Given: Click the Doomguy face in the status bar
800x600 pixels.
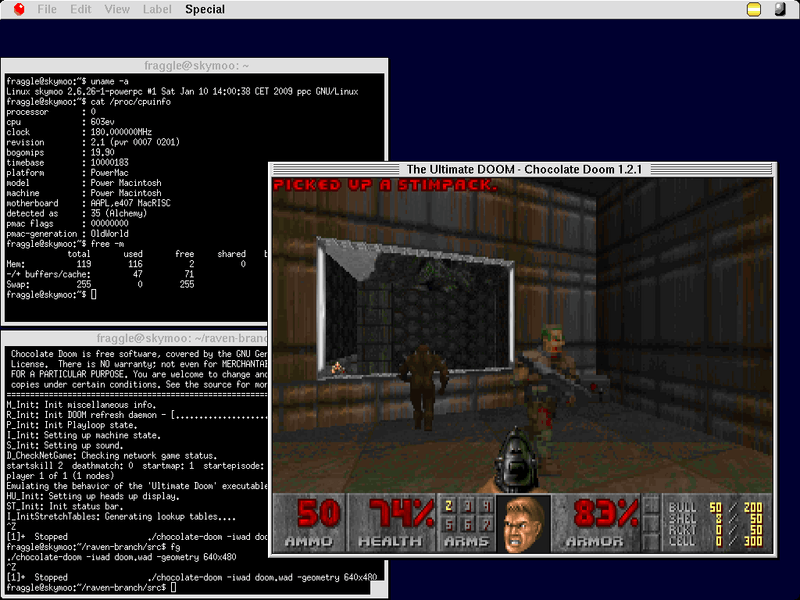Looking at the screenshot, I should [x=523, y=523].
